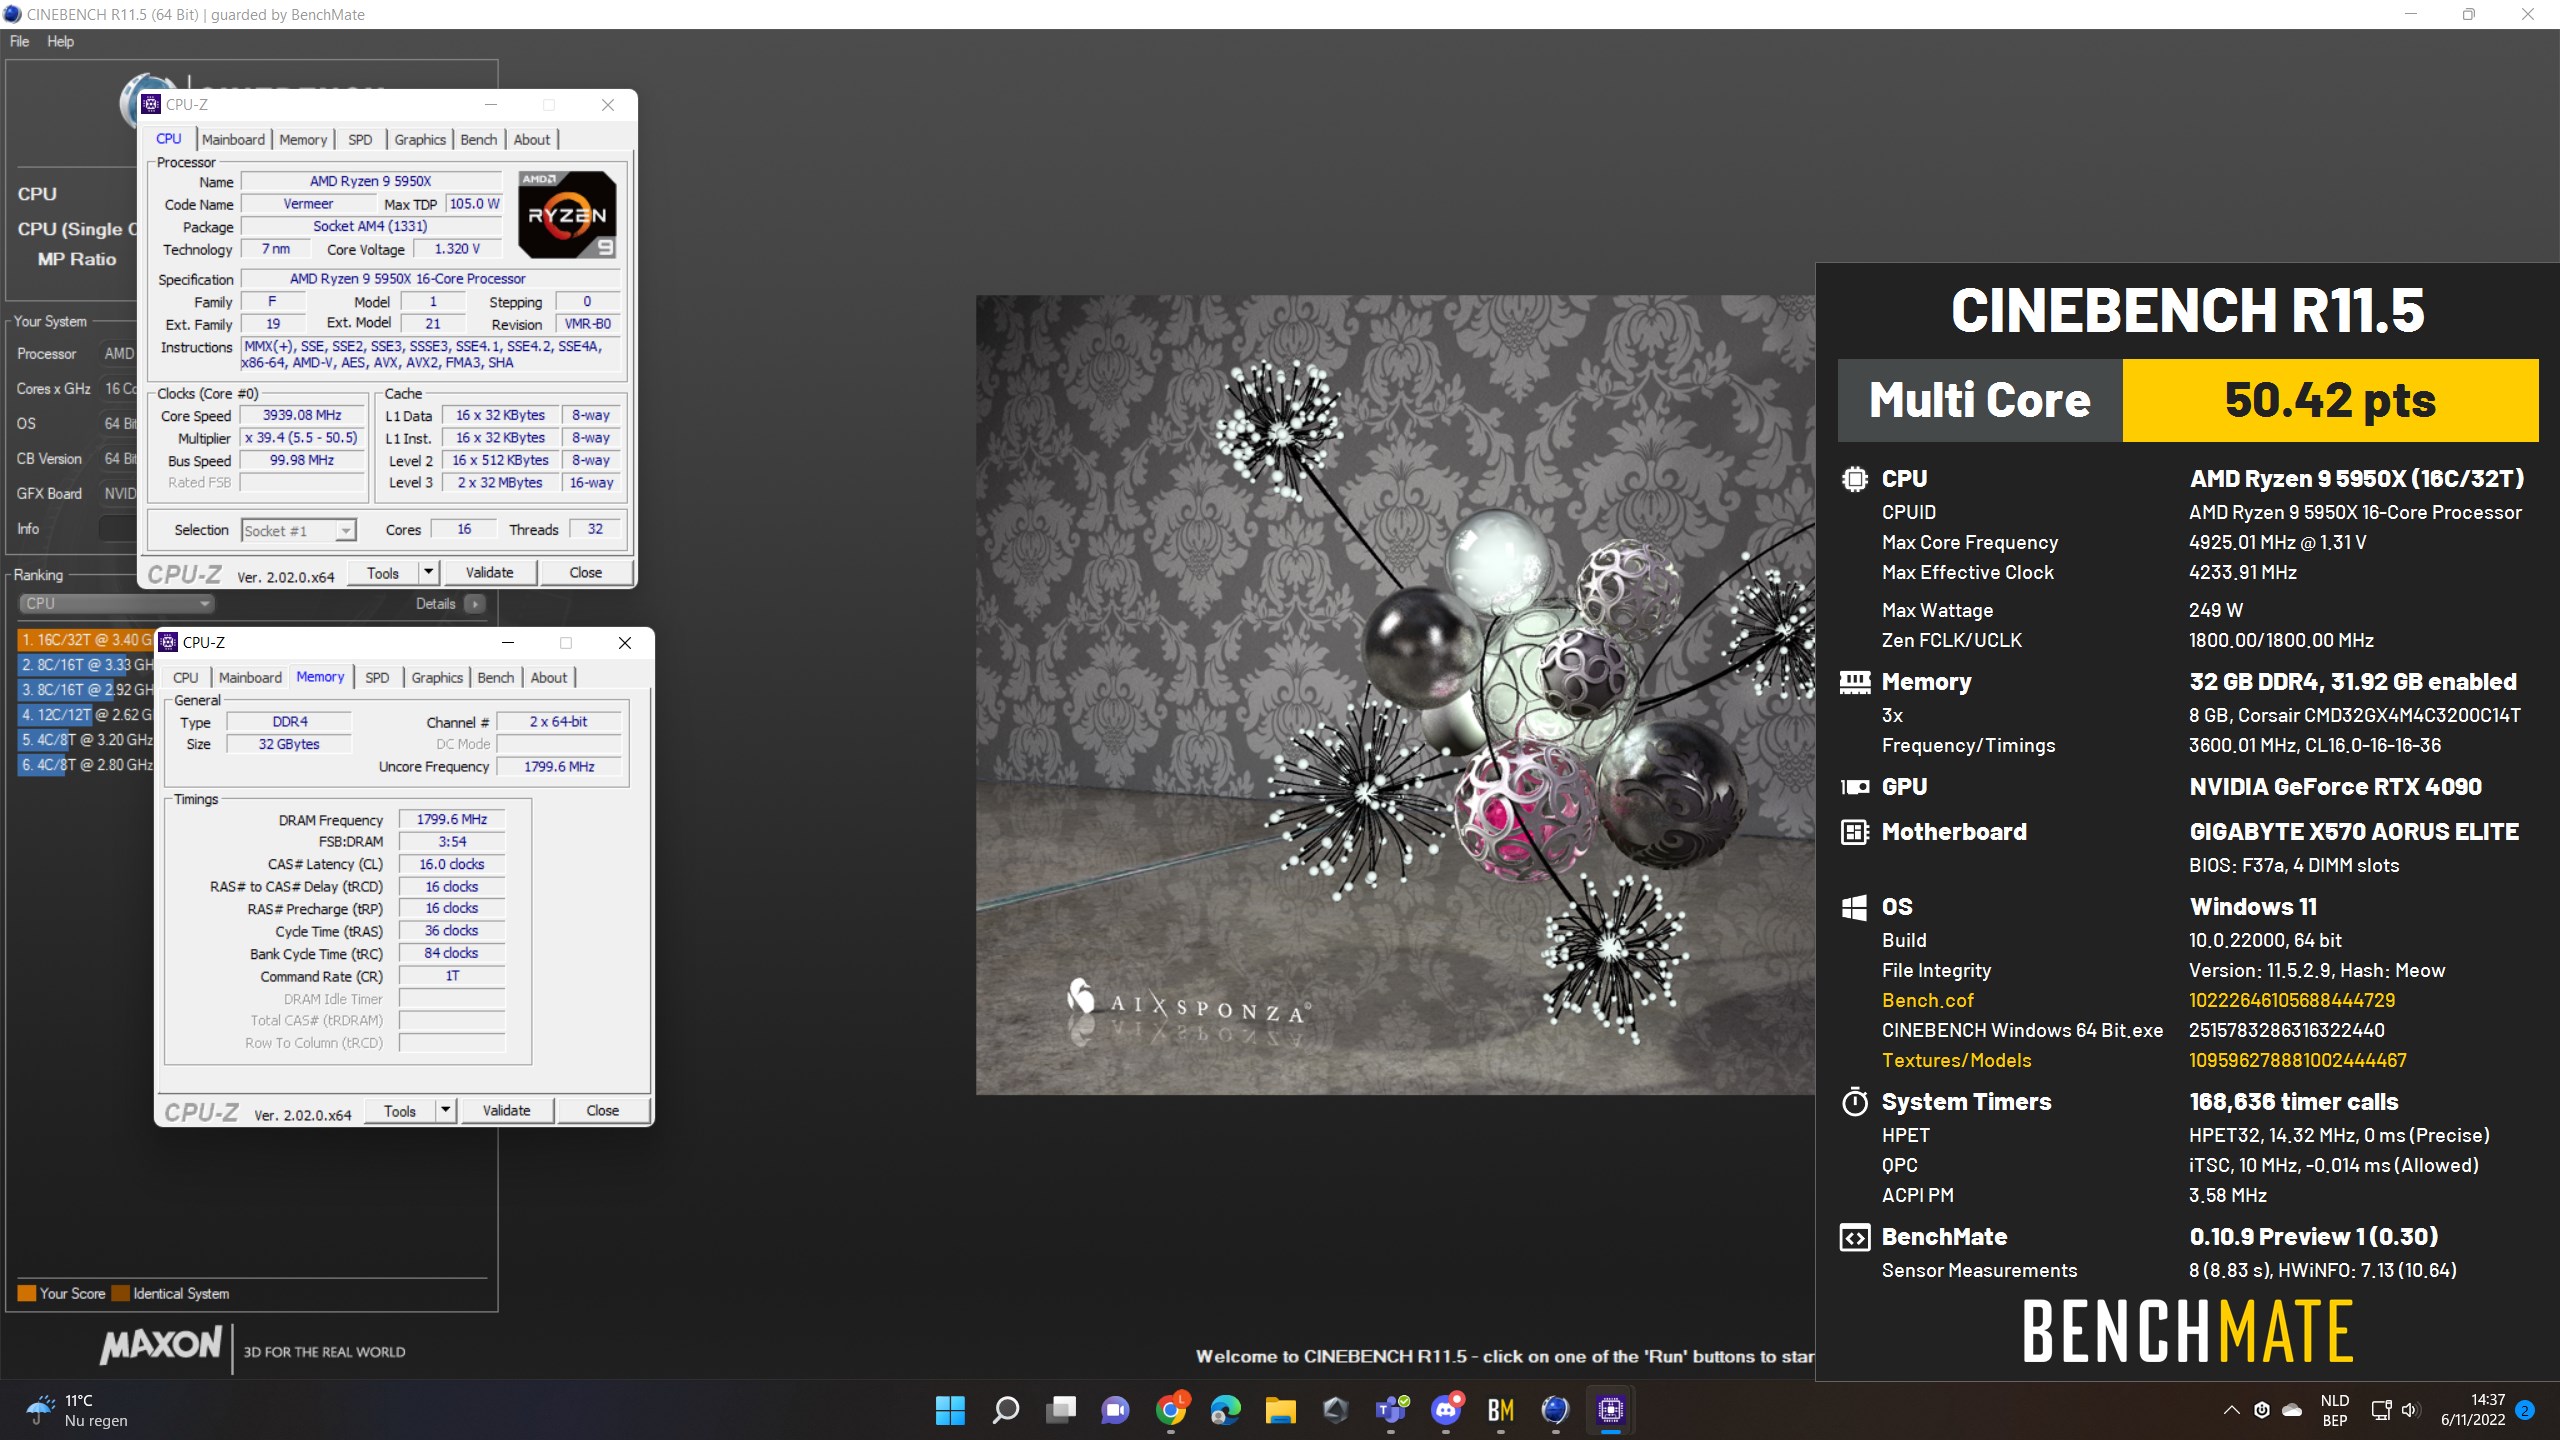The width and height of the screenshot is (2560, 1440).
Task: Click Validate in the upper CPU-Z window
Action: (x=490, y=572)
